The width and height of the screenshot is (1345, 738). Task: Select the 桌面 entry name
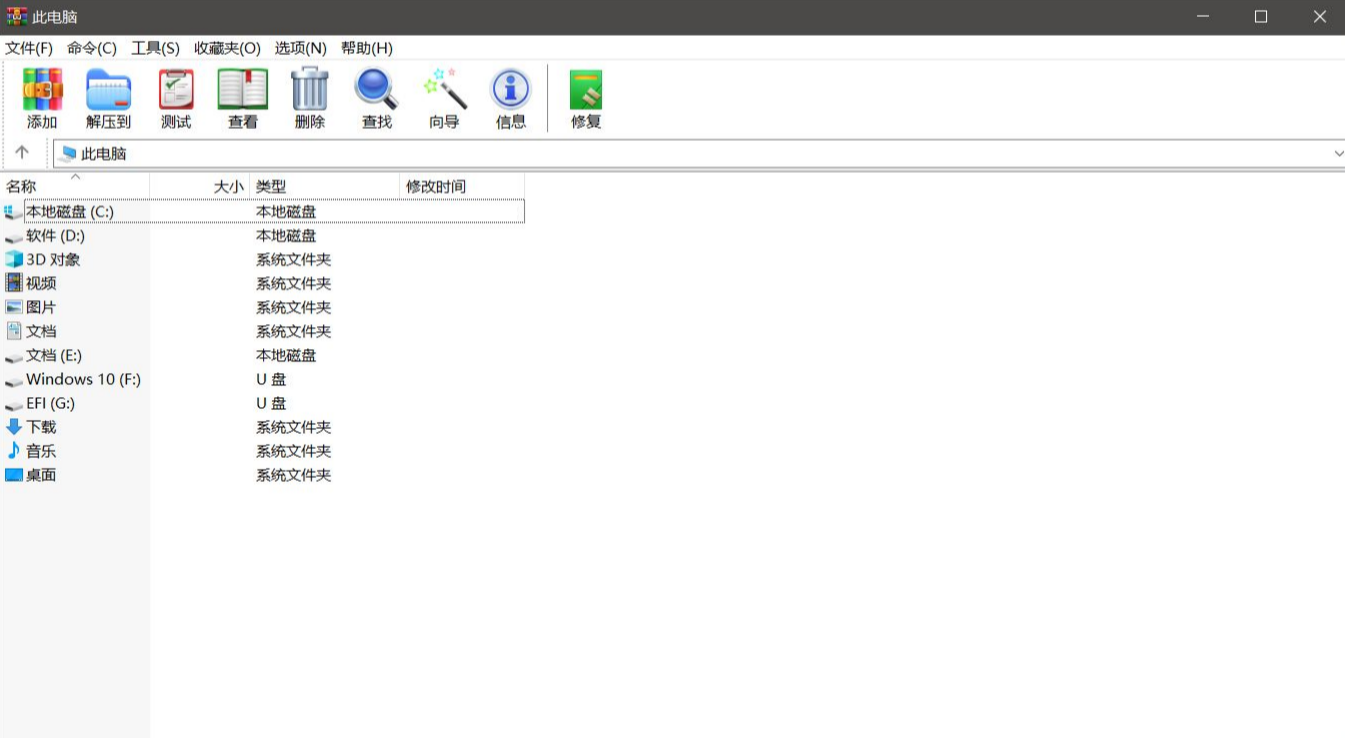41,475
